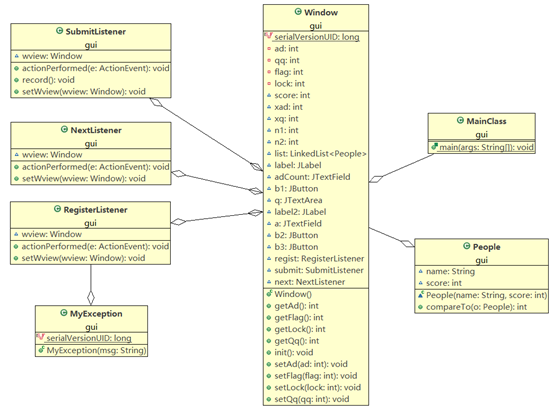Select the adCount: JTextField attribute
Viewport: 554px width, 412px height.
312,177
